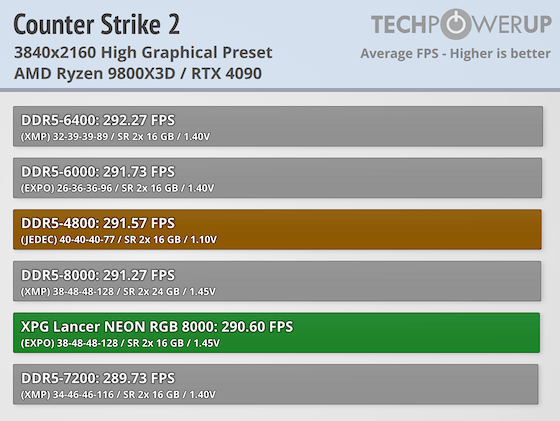The image size is (560, 421).
Task: Select the DDR5-8000 291.27 FPS bar
Action: pyautogui.click(x=277, y=281)
